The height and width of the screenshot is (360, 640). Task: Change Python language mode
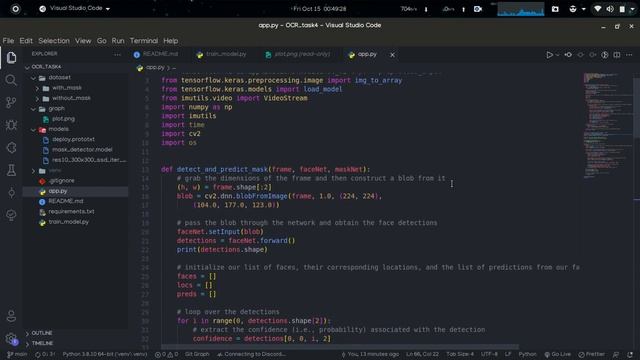click(x=527, y=354)
